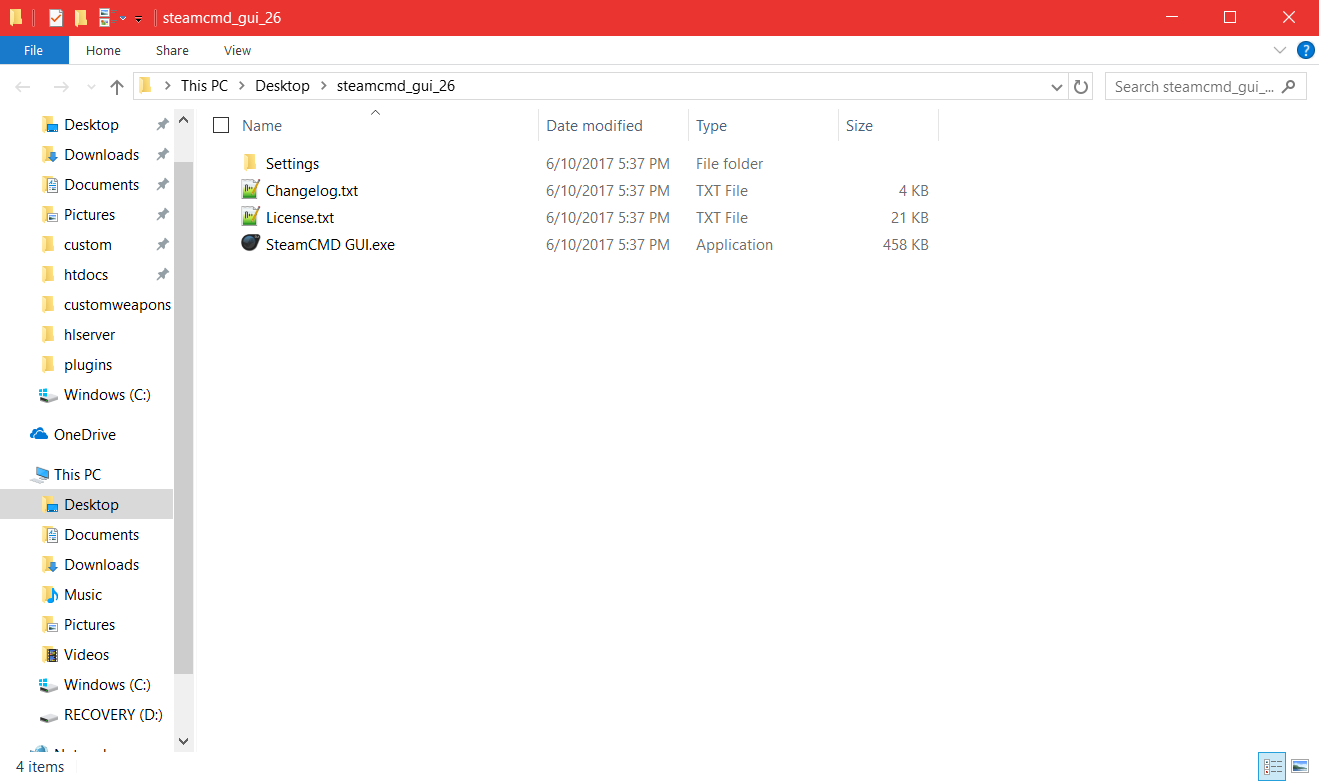Image resolution: width=1319 pixels, height=781 pixels.
Task: Sort by the Size column header
Action: pos(859,126)
